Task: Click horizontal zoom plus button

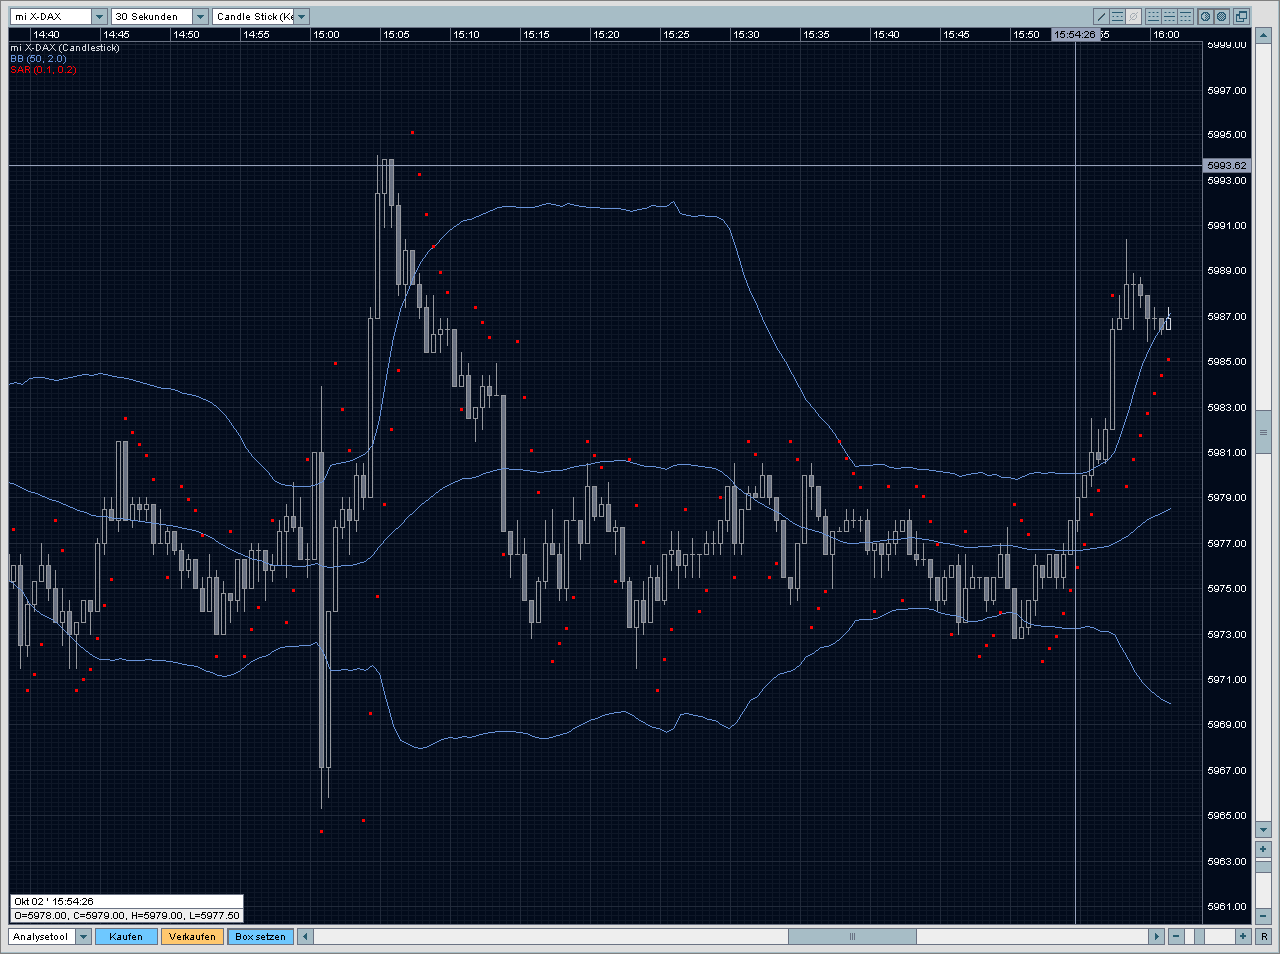Action: (x=1242, y=937)
